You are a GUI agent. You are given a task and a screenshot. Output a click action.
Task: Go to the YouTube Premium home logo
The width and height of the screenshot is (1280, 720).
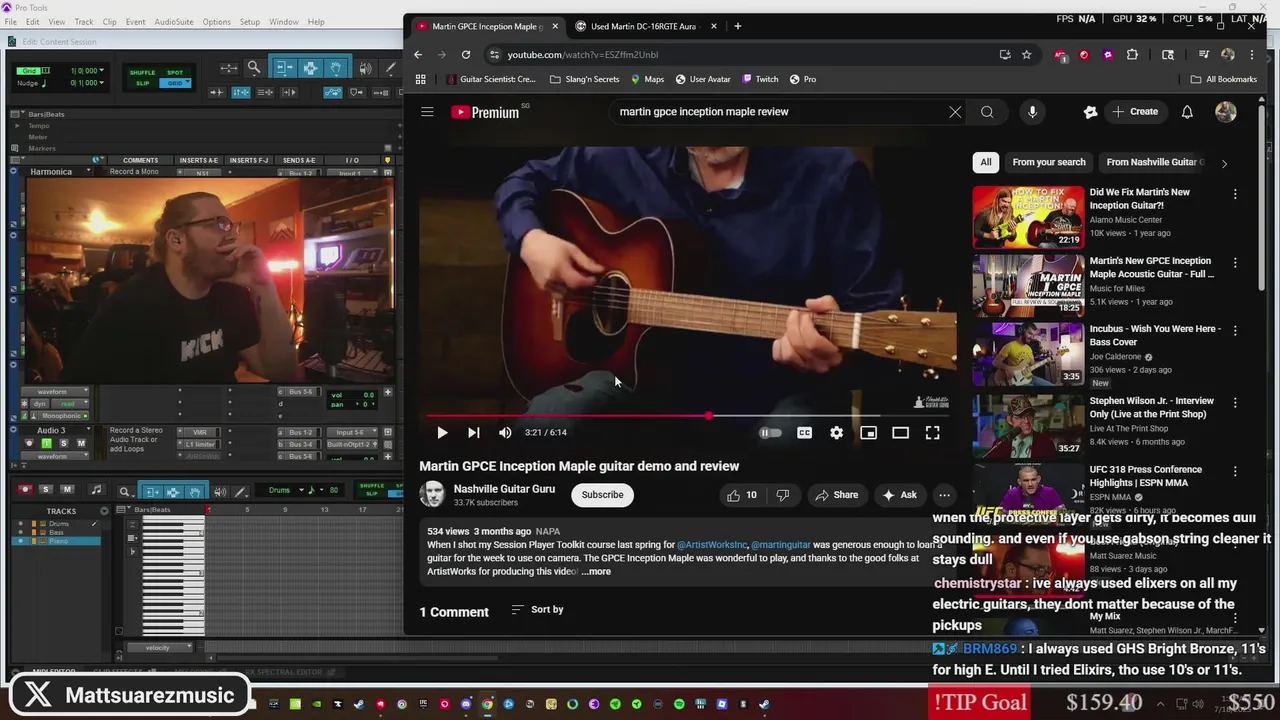point(485,112)
